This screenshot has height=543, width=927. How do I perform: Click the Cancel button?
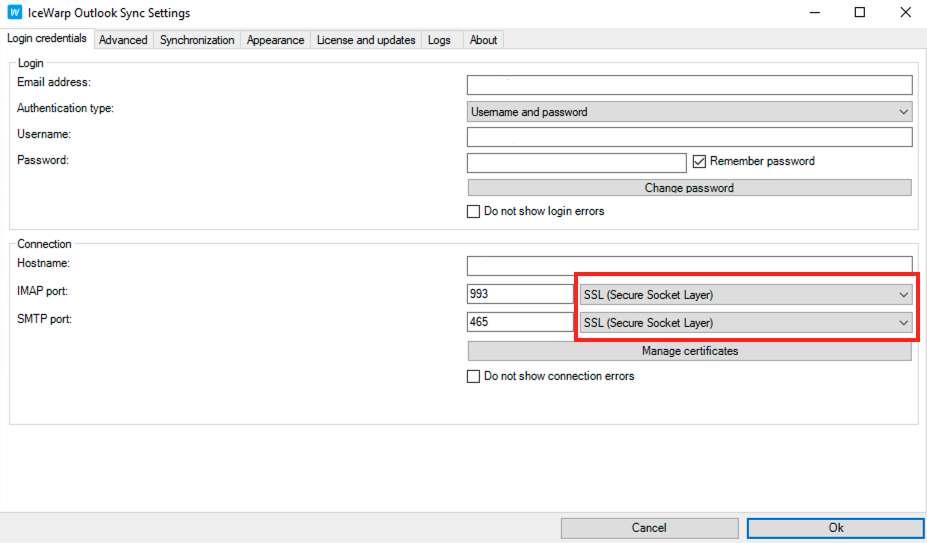click(649, 528)
